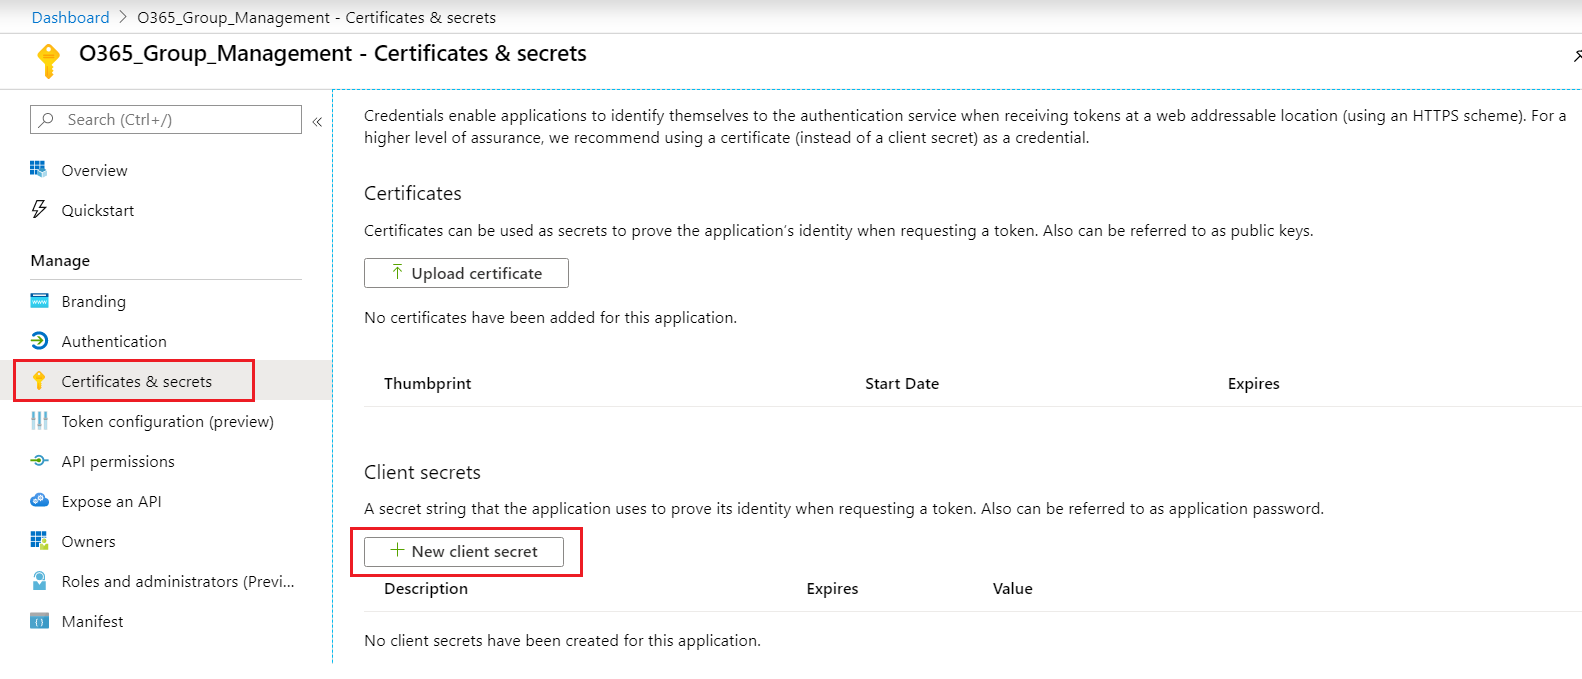This screenshot has width=1582, height=679.
Task: Click the Thumbprint column header
Action: (427, 384)
